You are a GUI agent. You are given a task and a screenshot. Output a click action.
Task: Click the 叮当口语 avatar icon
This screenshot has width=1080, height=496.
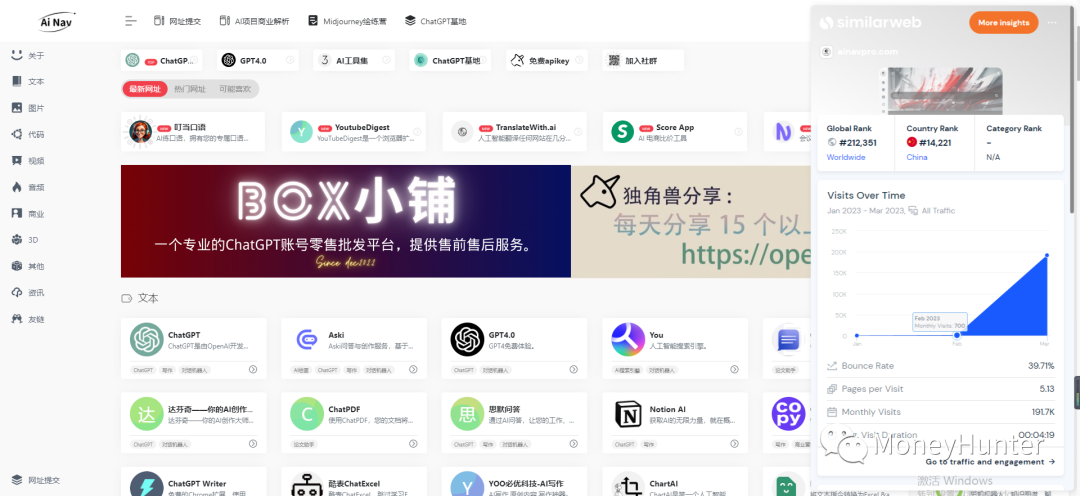coord(141,132)
